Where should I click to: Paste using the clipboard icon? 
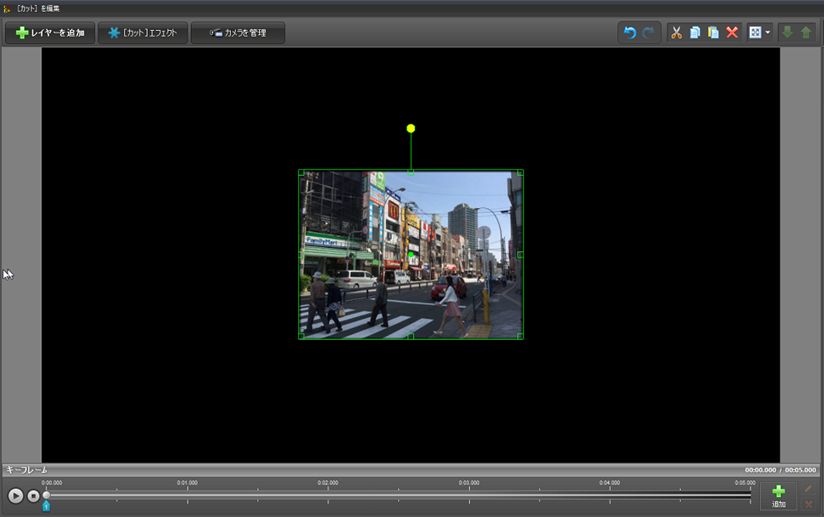(x=713, y=33)
